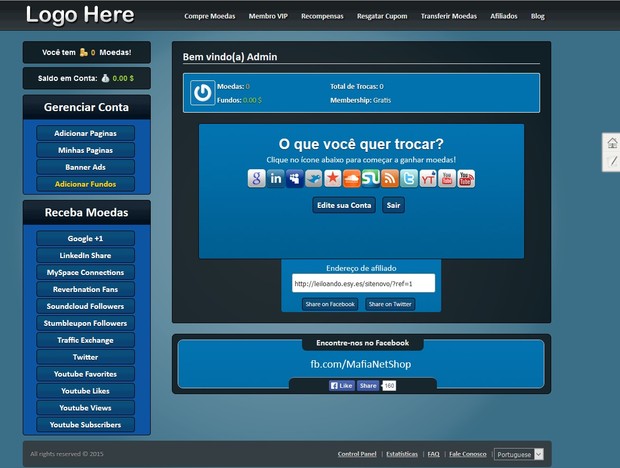620x468 pixels.
Task: Open Compre Moedas in top menu
Action: point(210,16)
